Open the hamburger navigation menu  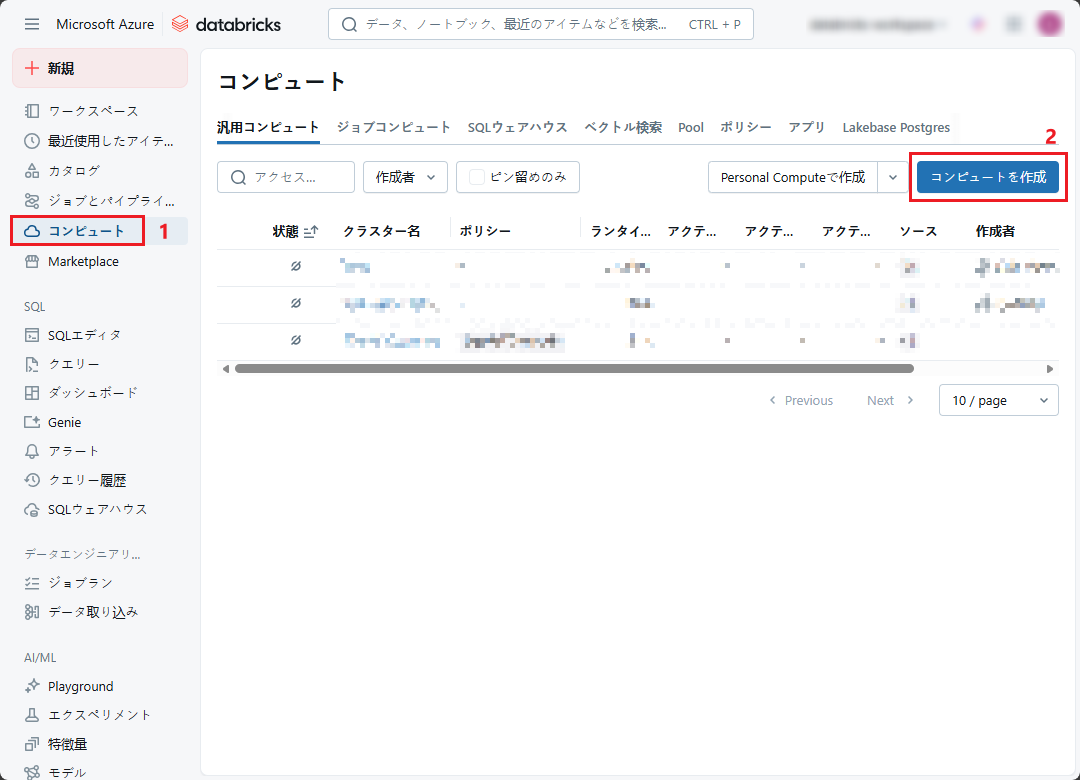pyautogui.click(x=32, y=24)
